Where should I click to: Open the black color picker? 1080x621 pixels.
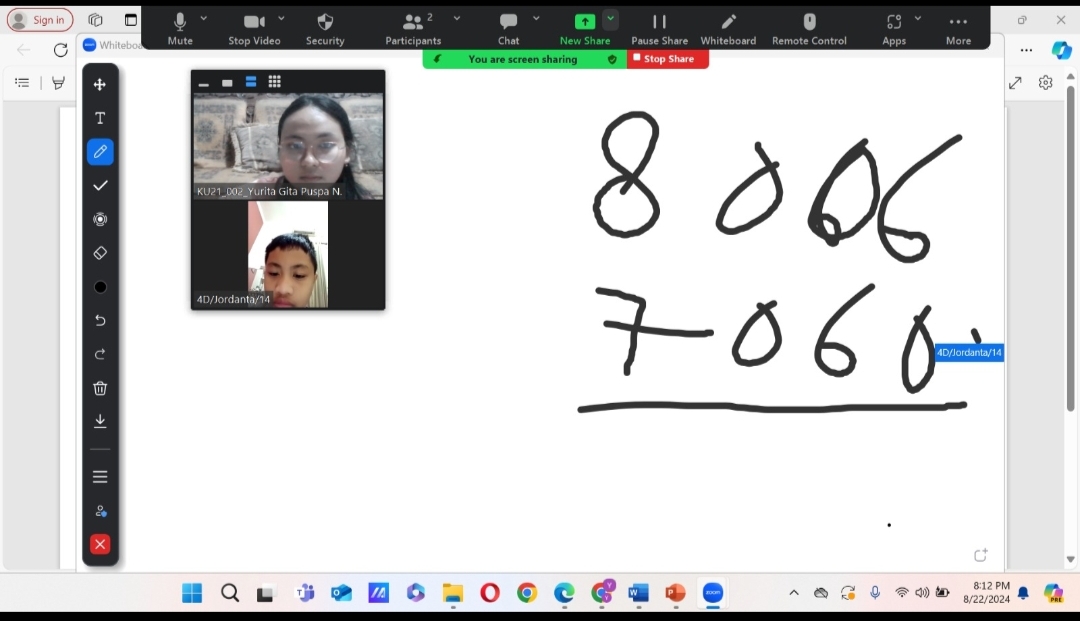tap(100, 287)
